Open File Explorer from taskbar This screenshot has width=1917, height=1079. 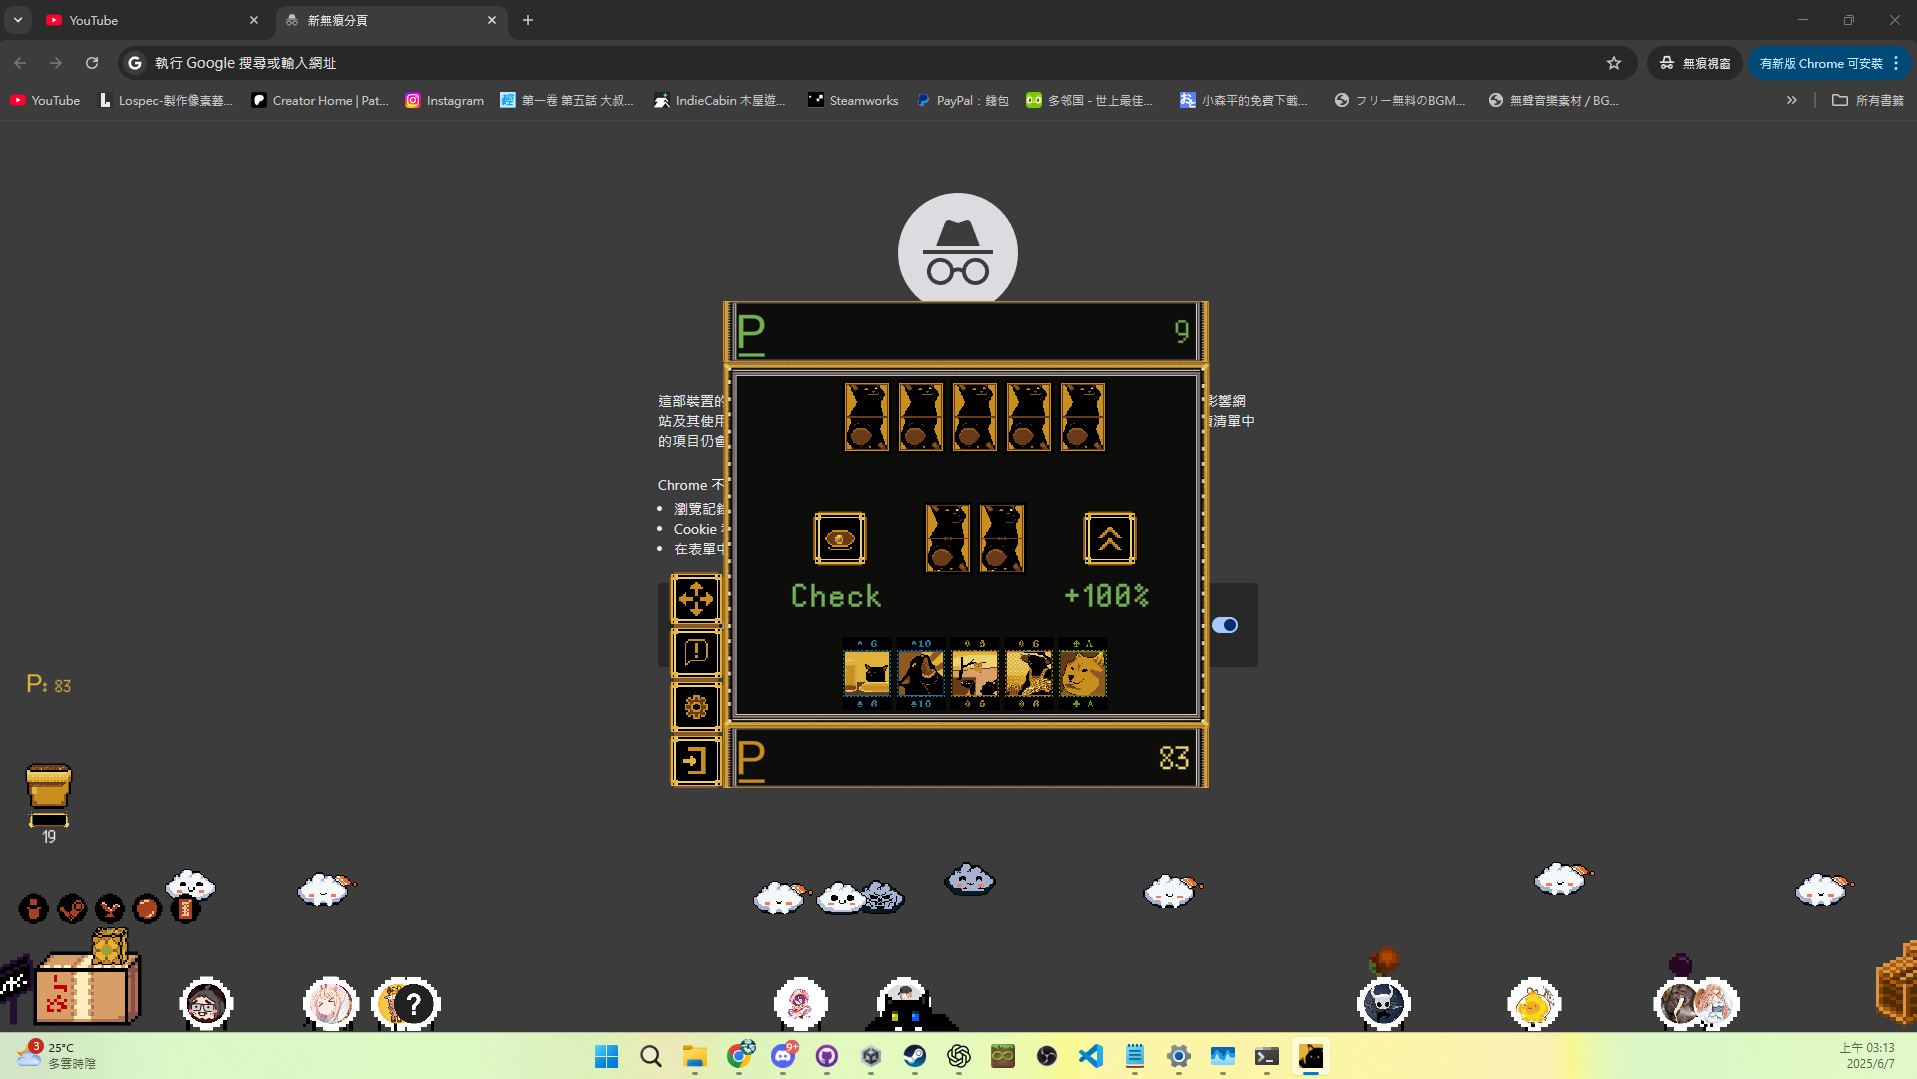point(695,1056)
